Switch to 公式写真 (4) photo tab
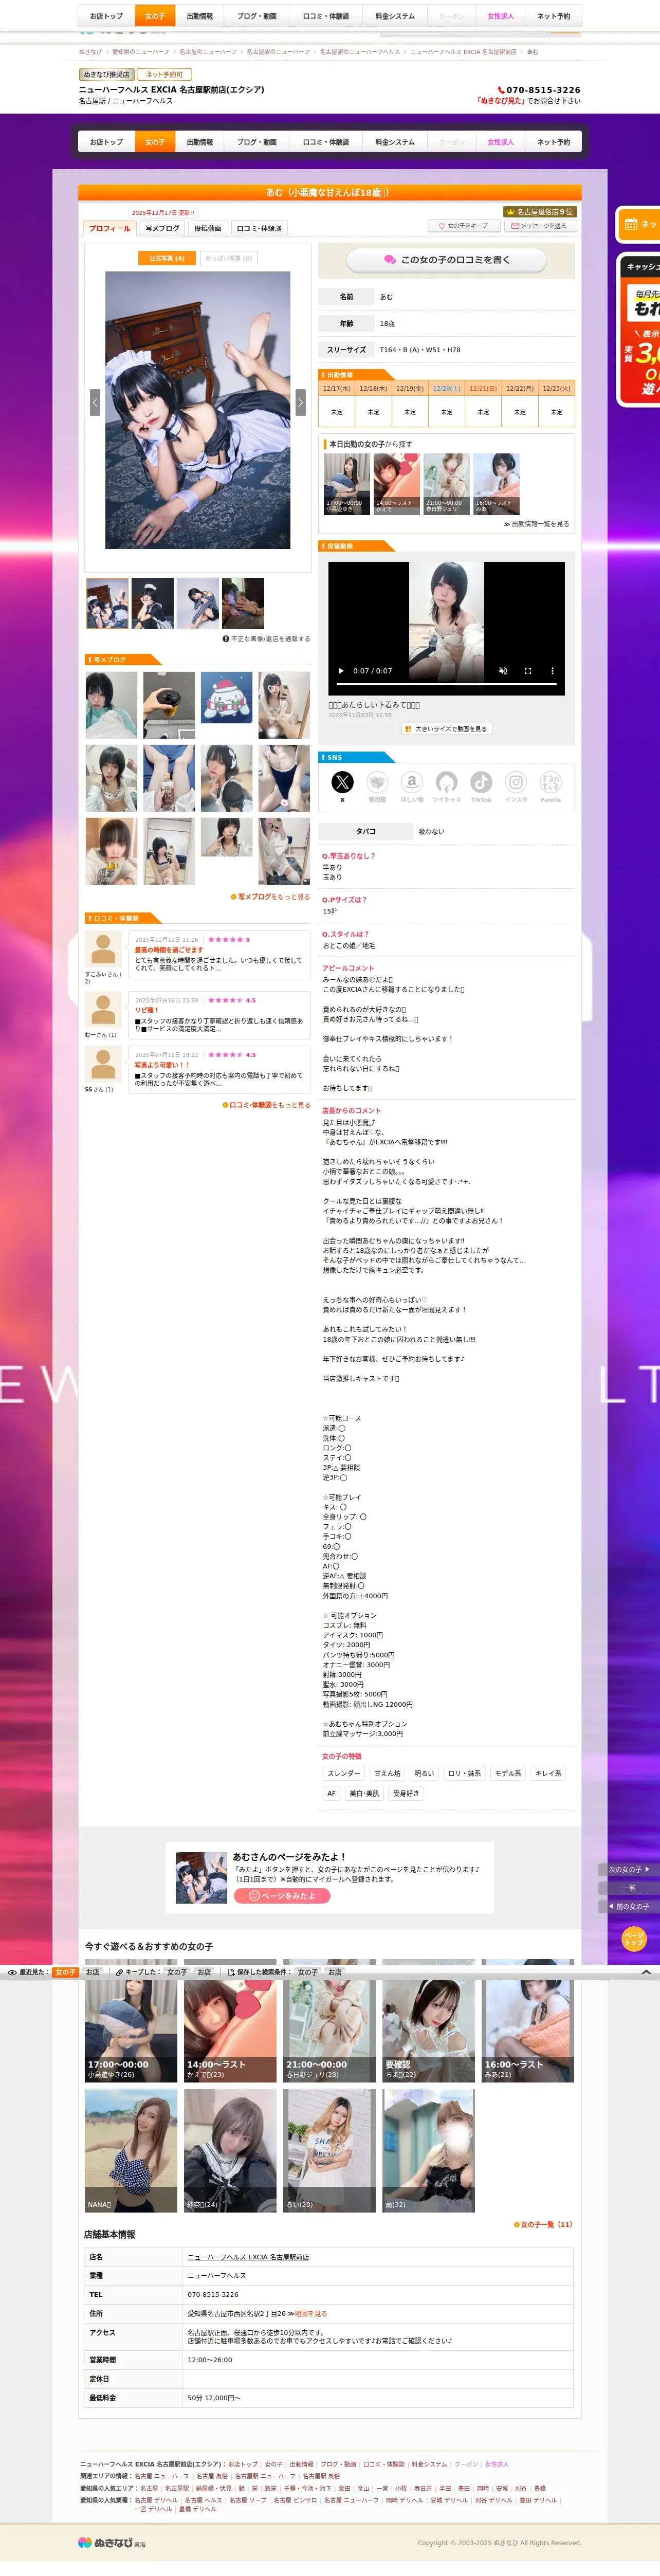Image resolution: width=660 pixels, height=2576 pixels. coord(167,258)
